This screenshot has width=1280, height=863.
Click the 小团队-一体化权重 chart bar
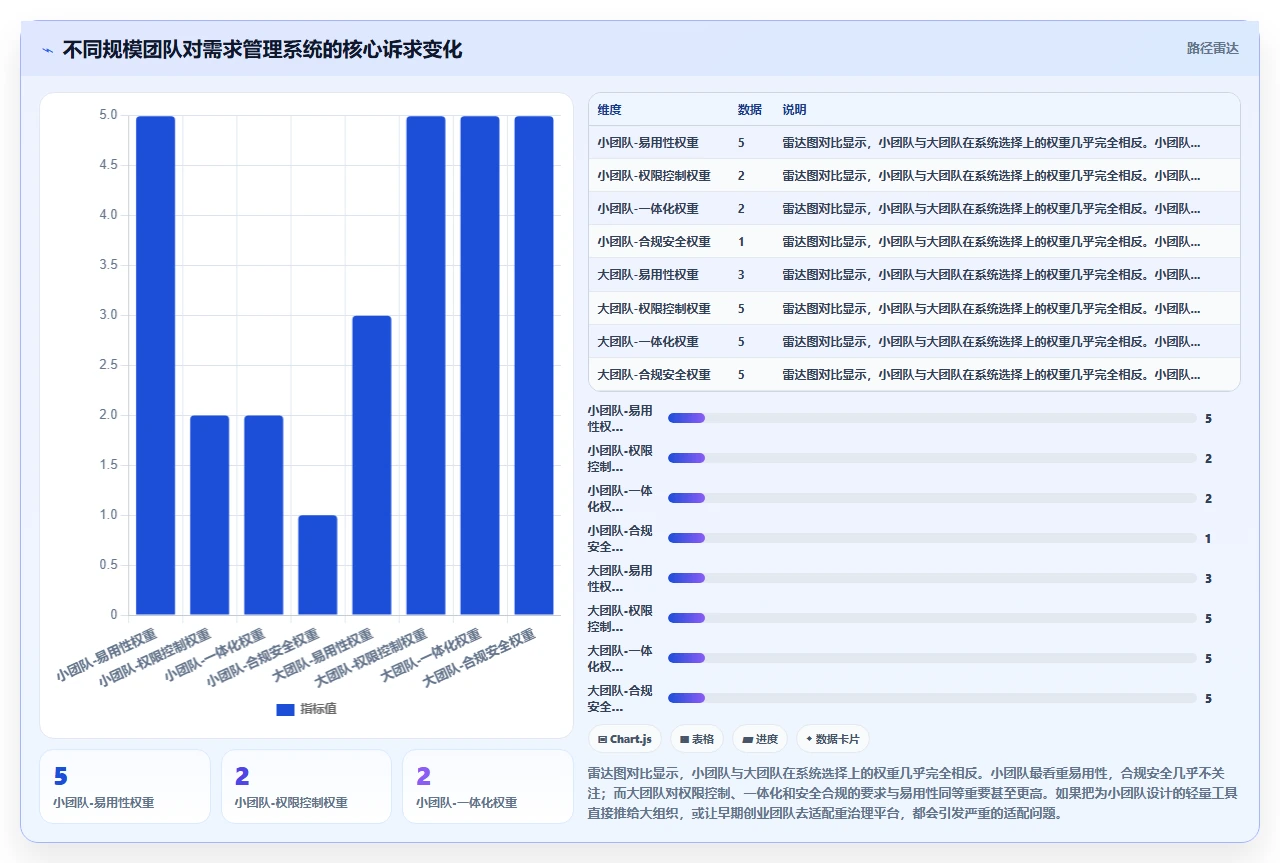(264, 515)
